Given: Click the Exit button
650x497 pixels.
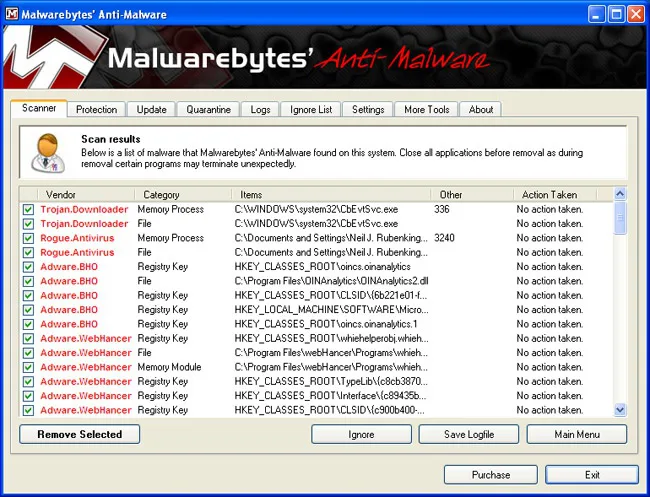Looking at the screenshot, I should click(592, 475).
